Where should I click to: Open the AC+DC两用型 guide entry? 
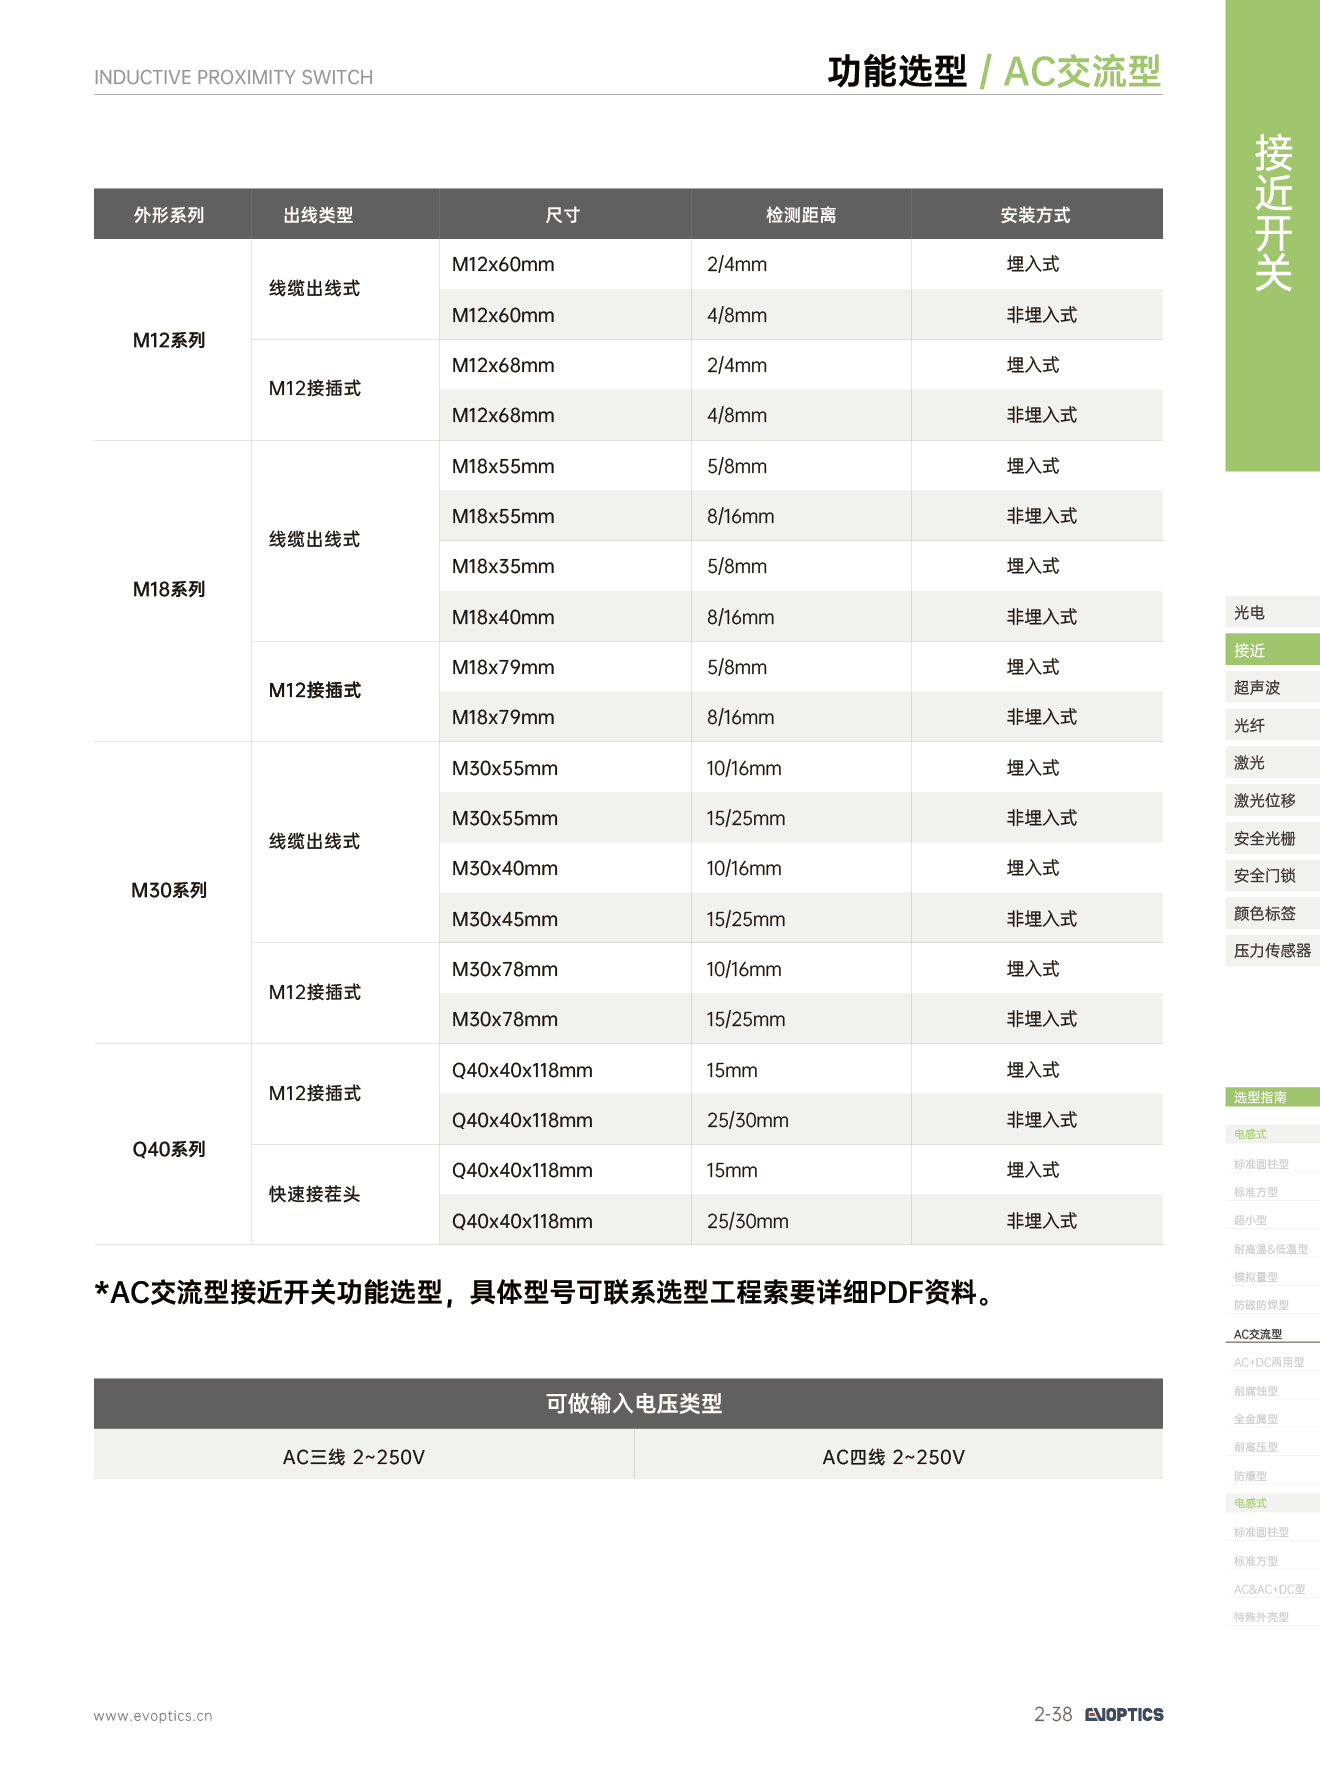1269,1362
